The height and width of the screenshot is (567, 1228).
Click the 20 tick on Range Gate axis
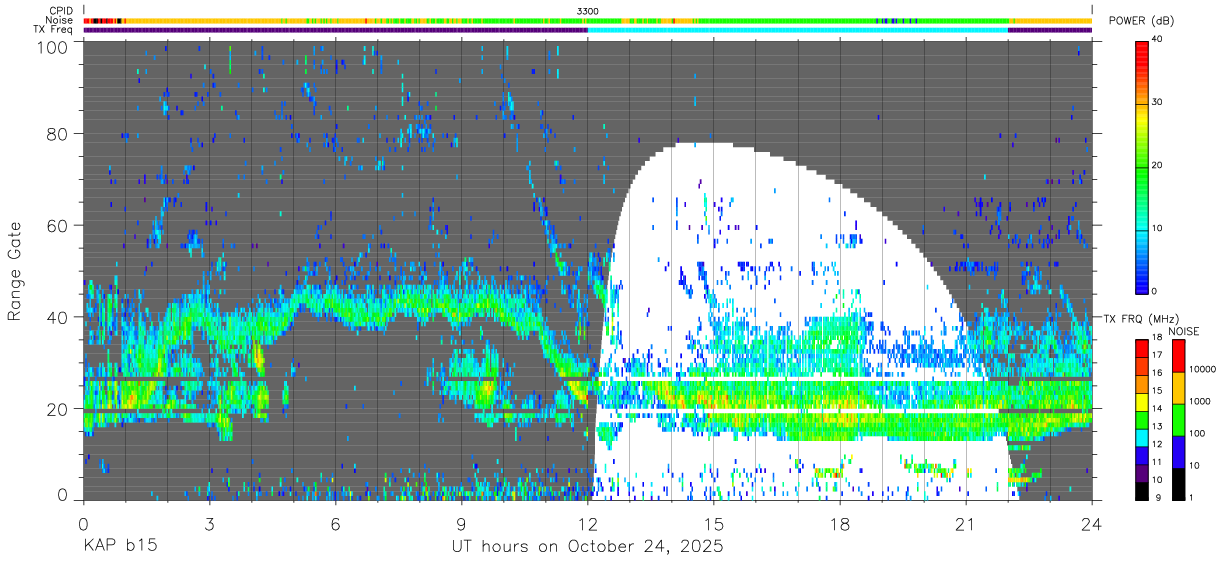coord(56,409)
